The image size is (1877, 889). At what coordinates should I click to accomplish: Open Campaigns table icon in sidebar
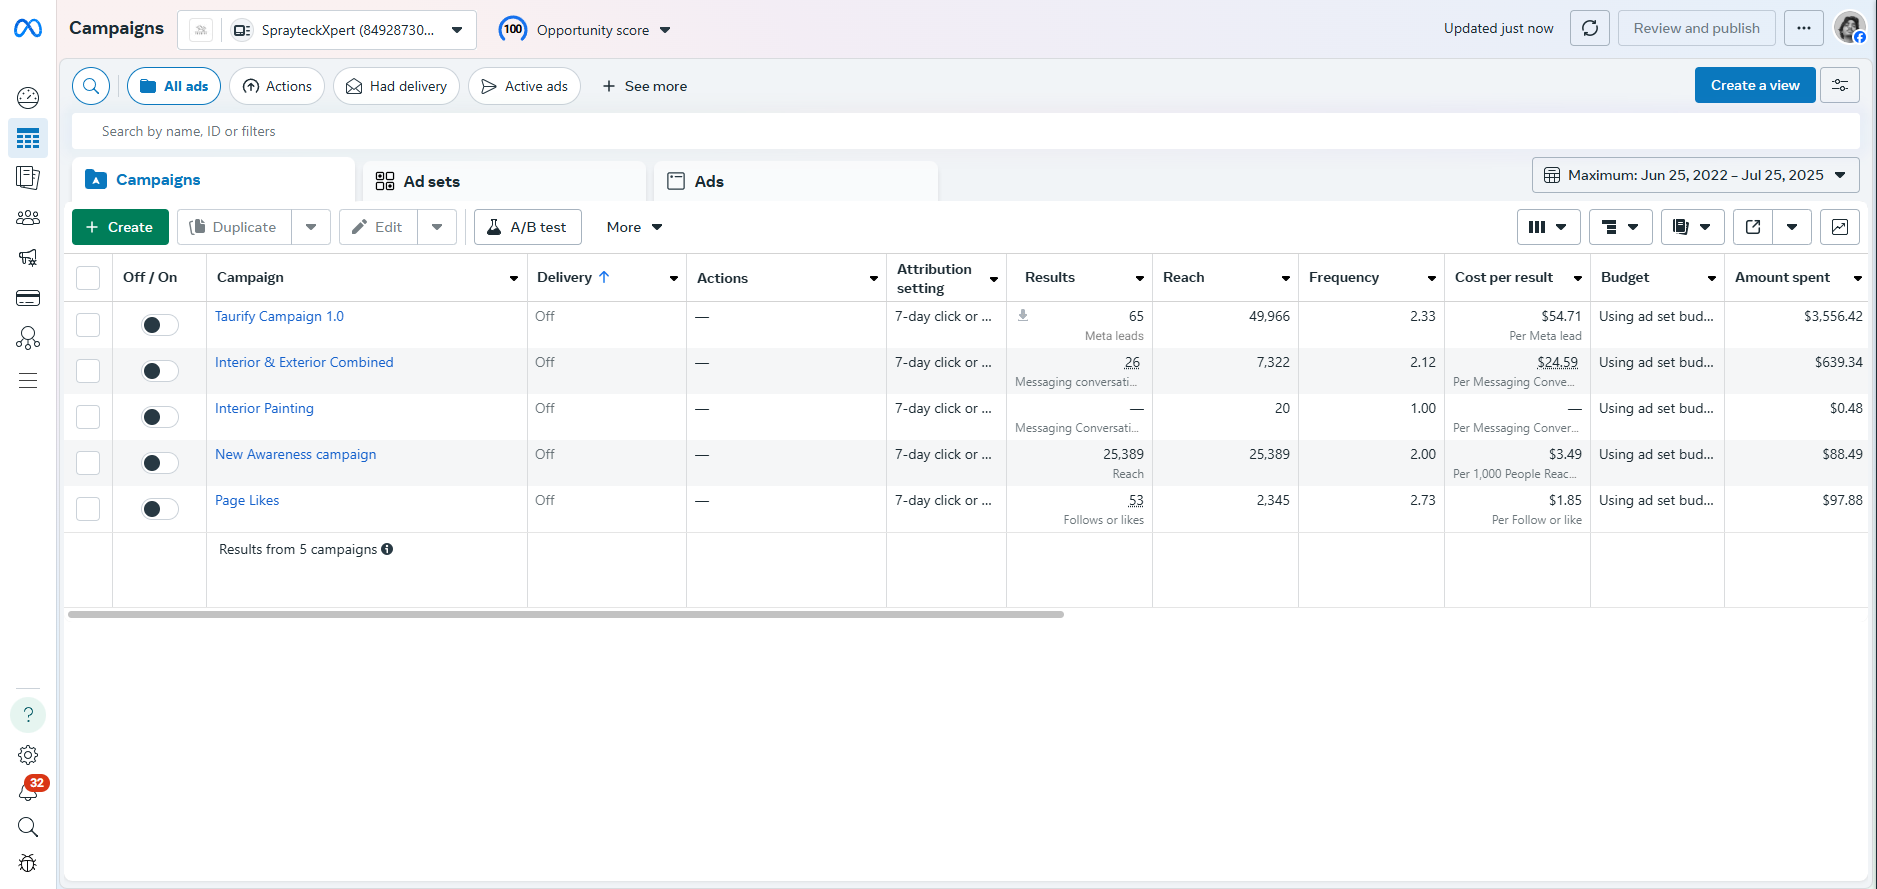click(28, 138)
